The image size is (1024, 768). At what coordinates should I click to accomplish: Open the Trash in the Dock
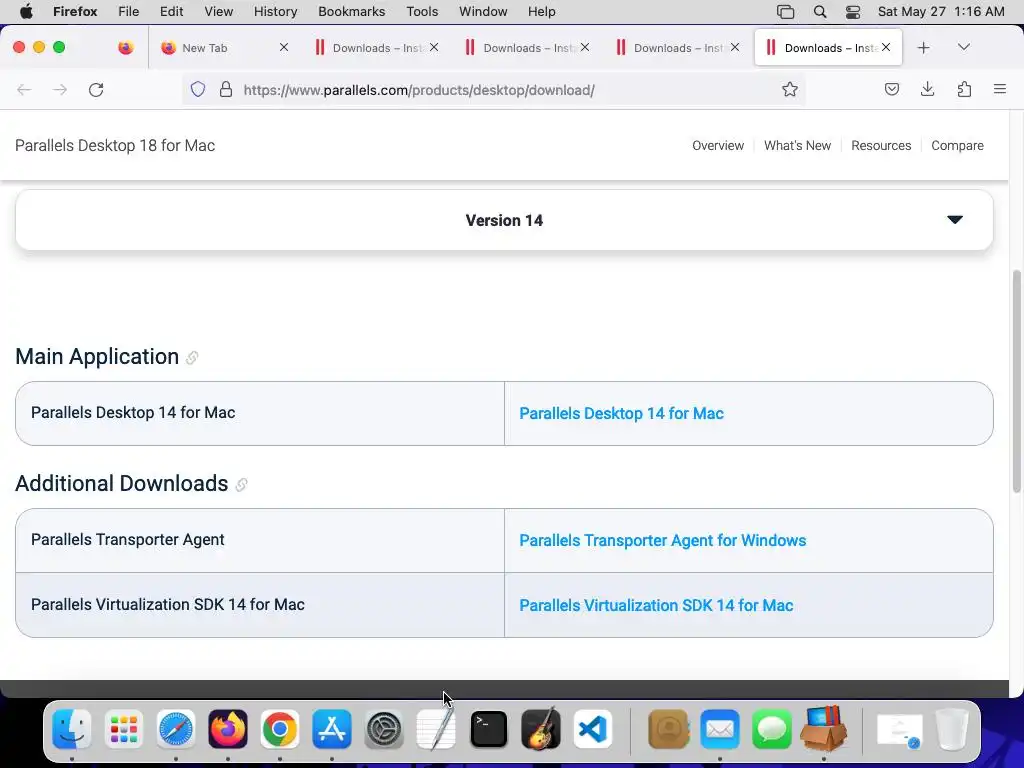952,729
